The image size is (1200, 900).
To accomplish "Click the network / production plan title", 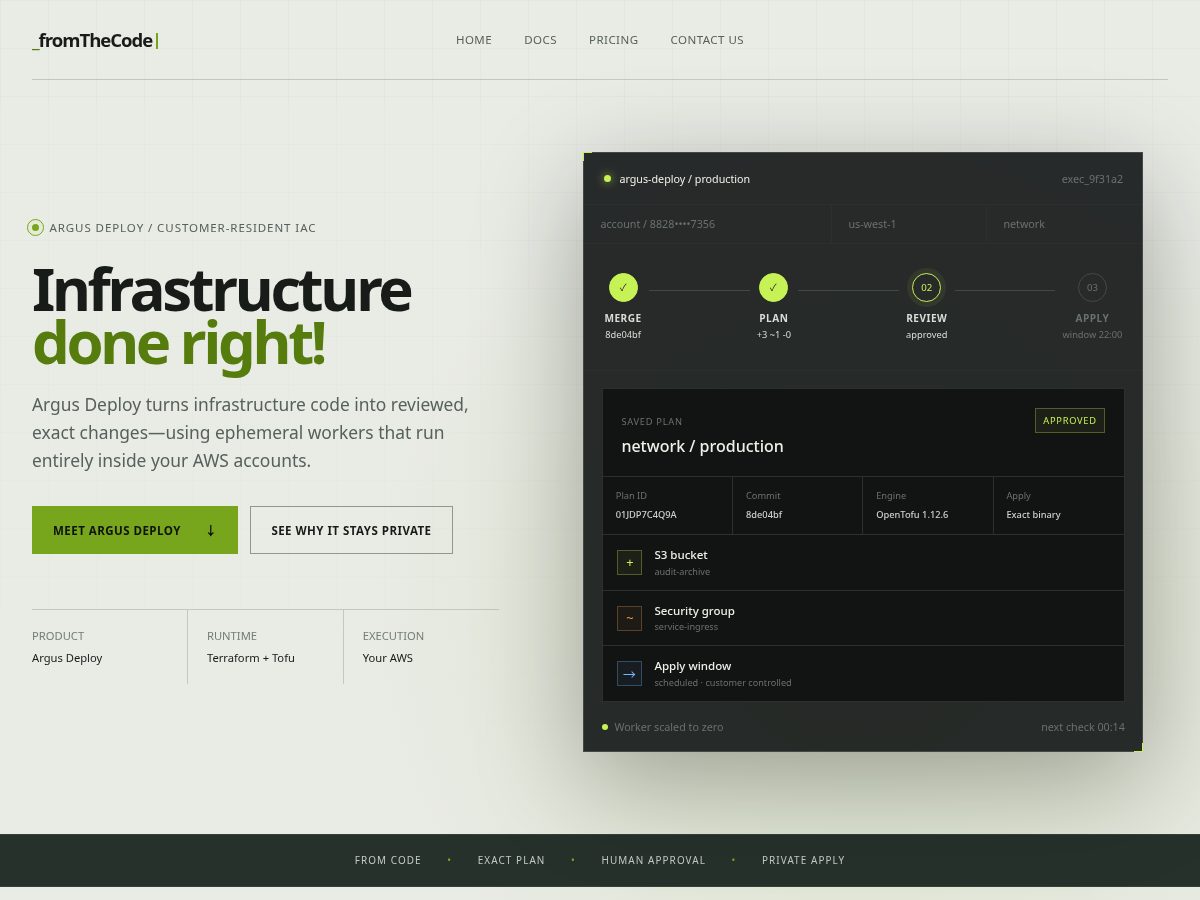I will pyautogui.click(x=702, y=446).
